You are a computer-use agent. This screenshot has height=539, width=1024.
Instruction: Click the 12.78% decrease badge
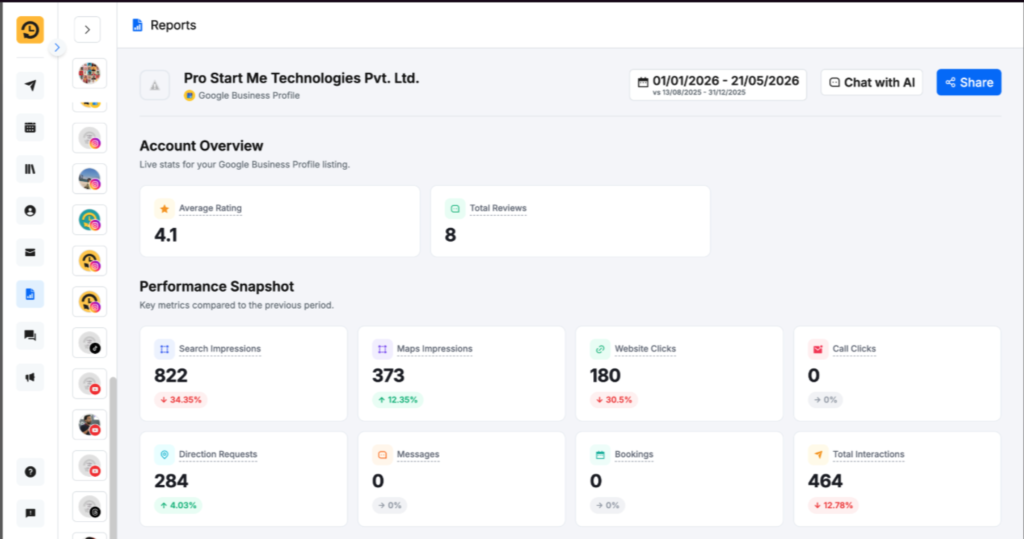pos(834,505)
